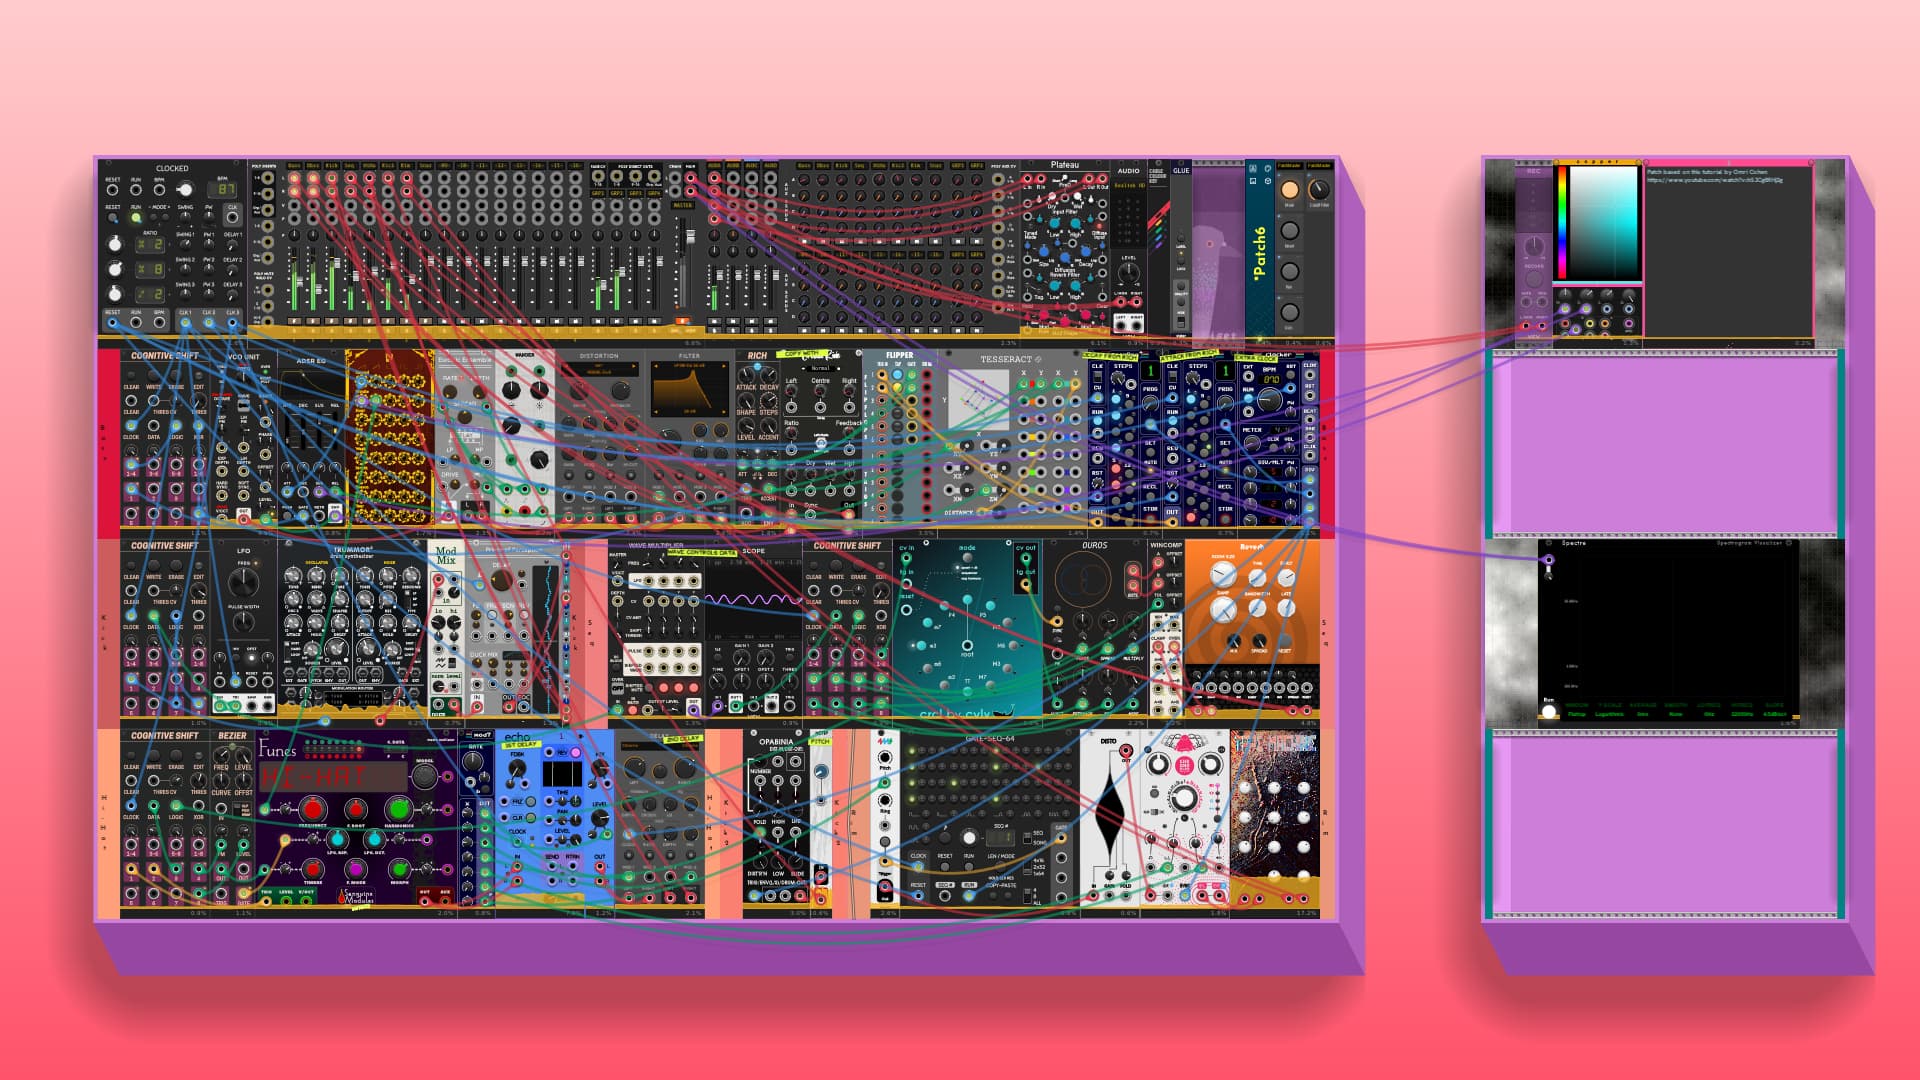The image size is (1920, 1080).
Task: Click the first mixer channel label
Action: [x=294, y=166]
